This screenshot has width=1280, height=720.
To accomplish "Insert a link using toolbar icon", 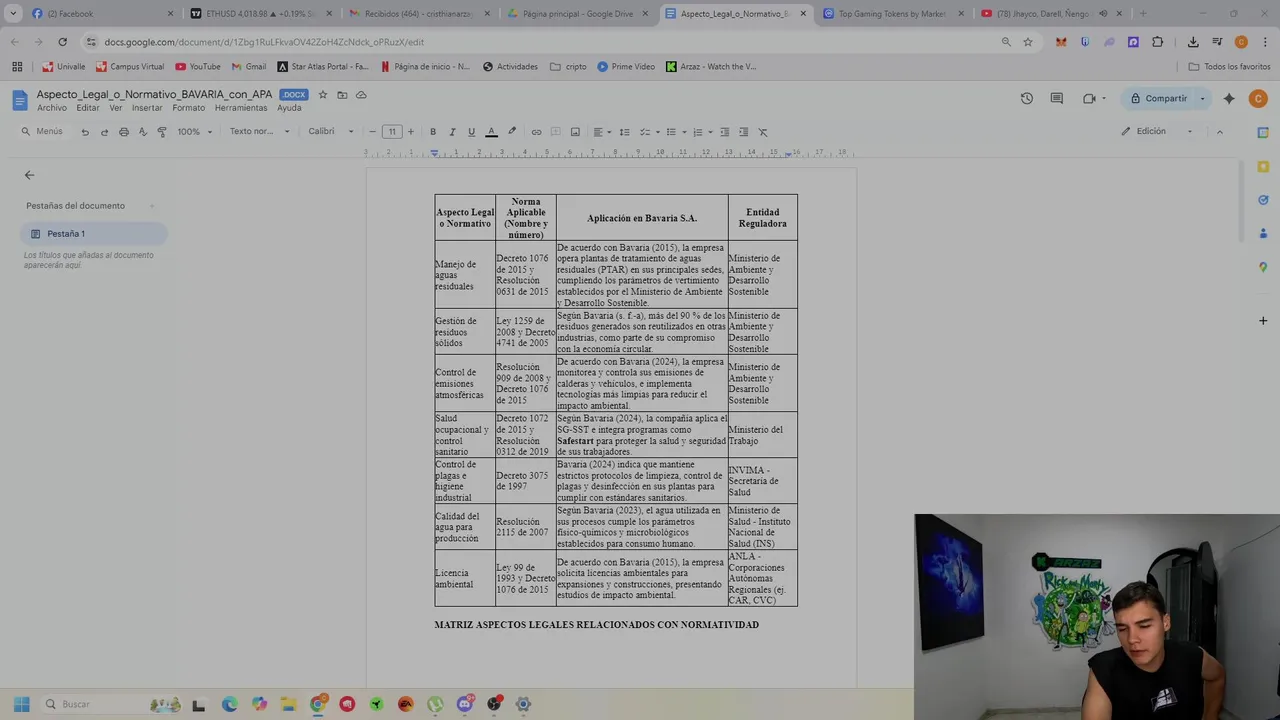I will 536,132.
